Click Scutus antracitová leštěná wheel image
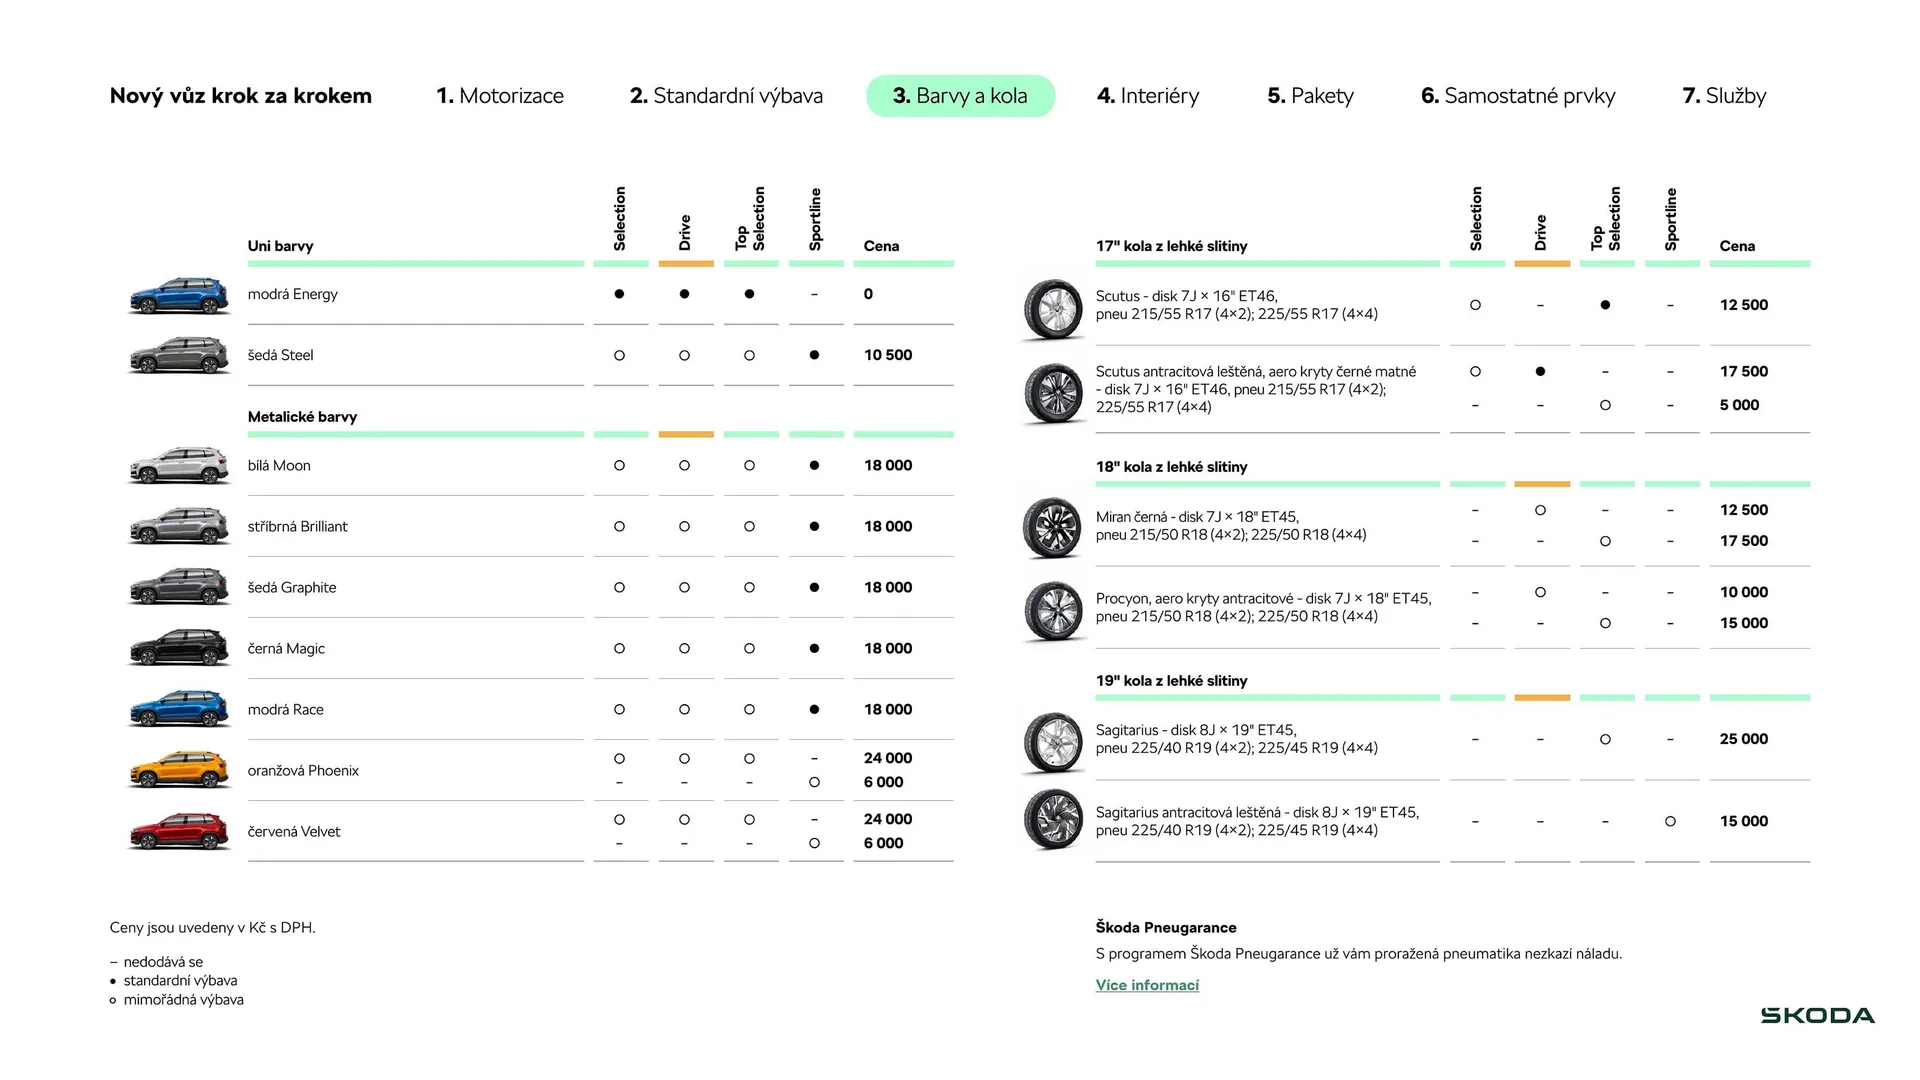 [1053, 392]
